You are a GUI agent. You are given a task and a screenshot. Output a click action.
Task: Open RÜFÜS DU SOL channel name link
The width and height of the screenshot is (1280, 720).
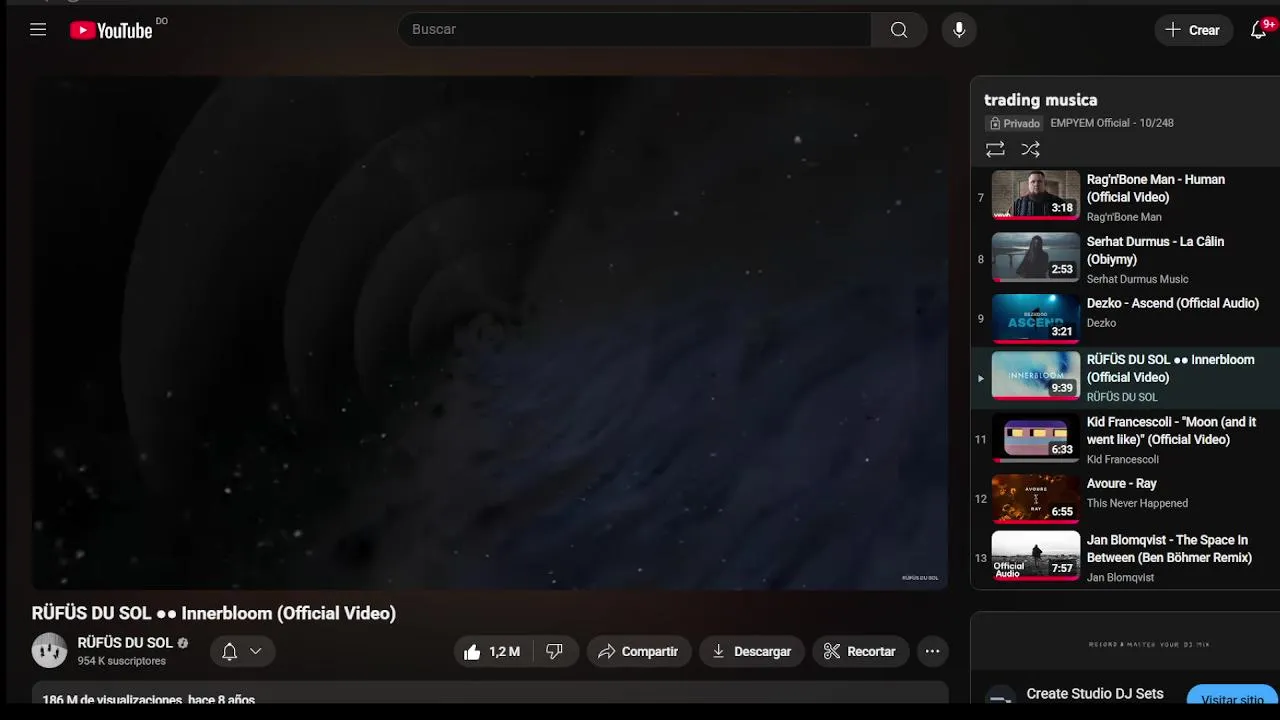click(x=125, y=643)
